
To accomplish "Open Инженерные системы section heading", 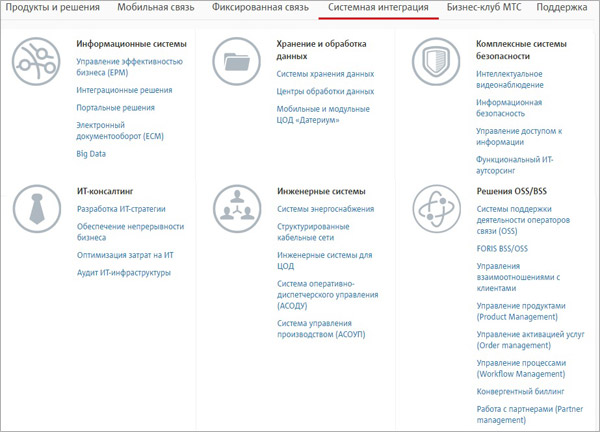I will pyautogui.click(x=321, y=191).
